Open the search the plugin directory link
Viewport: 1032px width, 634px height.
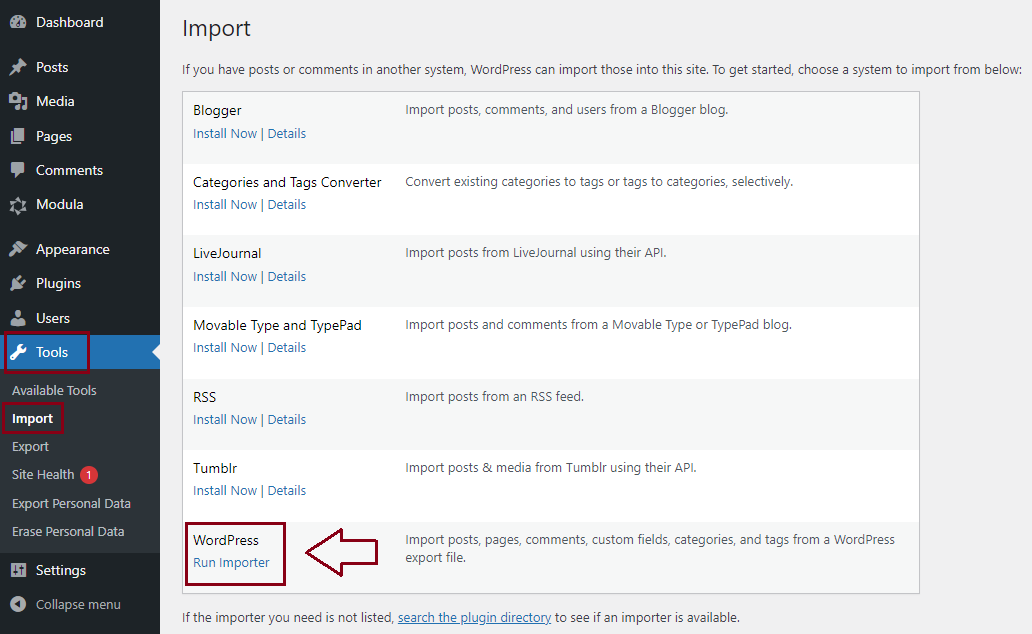coord(474,617)
